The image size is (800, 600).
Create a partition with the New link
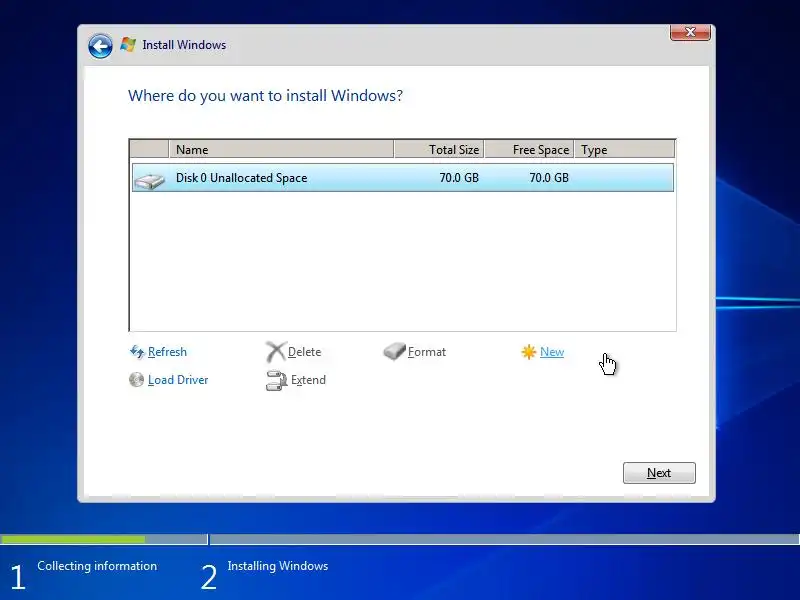552,352
